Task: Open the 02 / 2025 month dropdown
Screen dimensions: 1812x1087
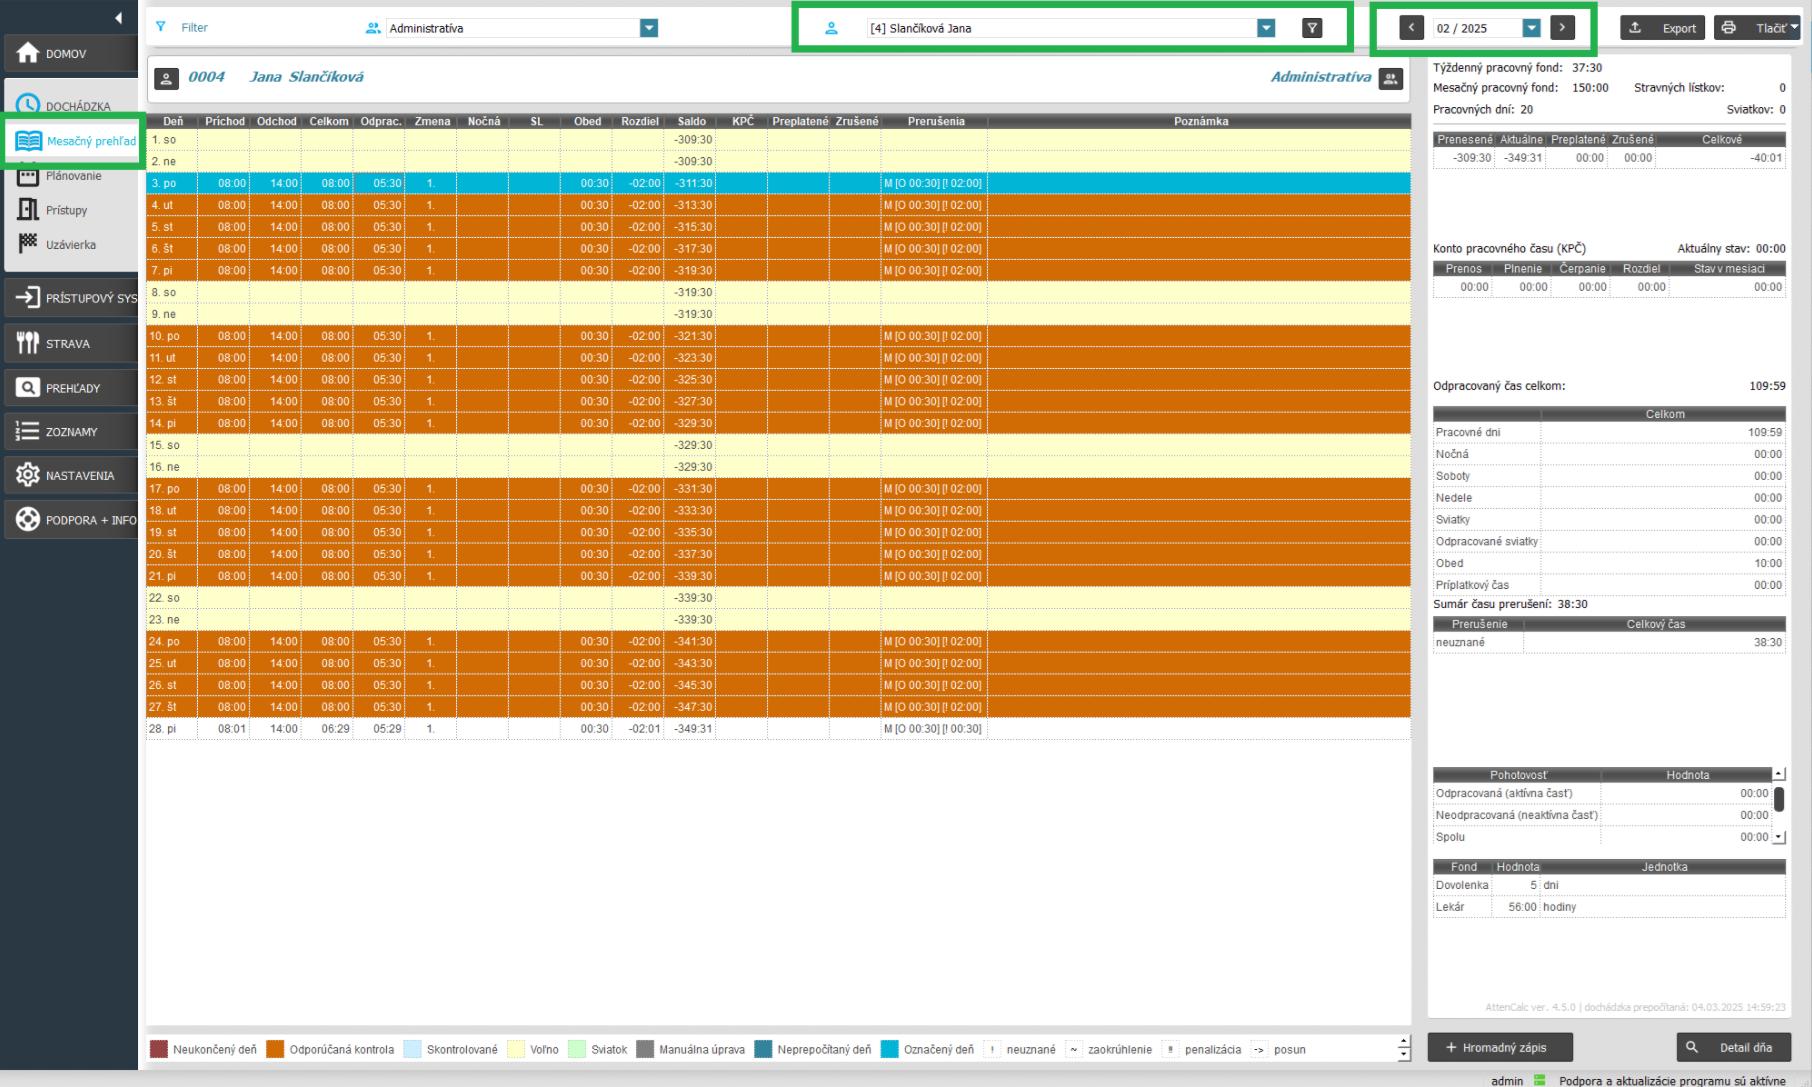Action: [x=1531, y=28]
